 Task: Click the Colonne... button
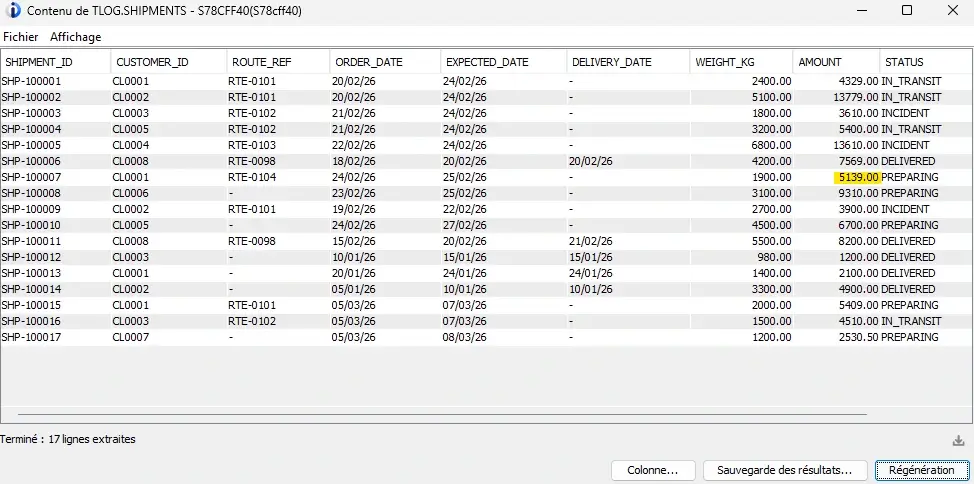pos(652,470)
